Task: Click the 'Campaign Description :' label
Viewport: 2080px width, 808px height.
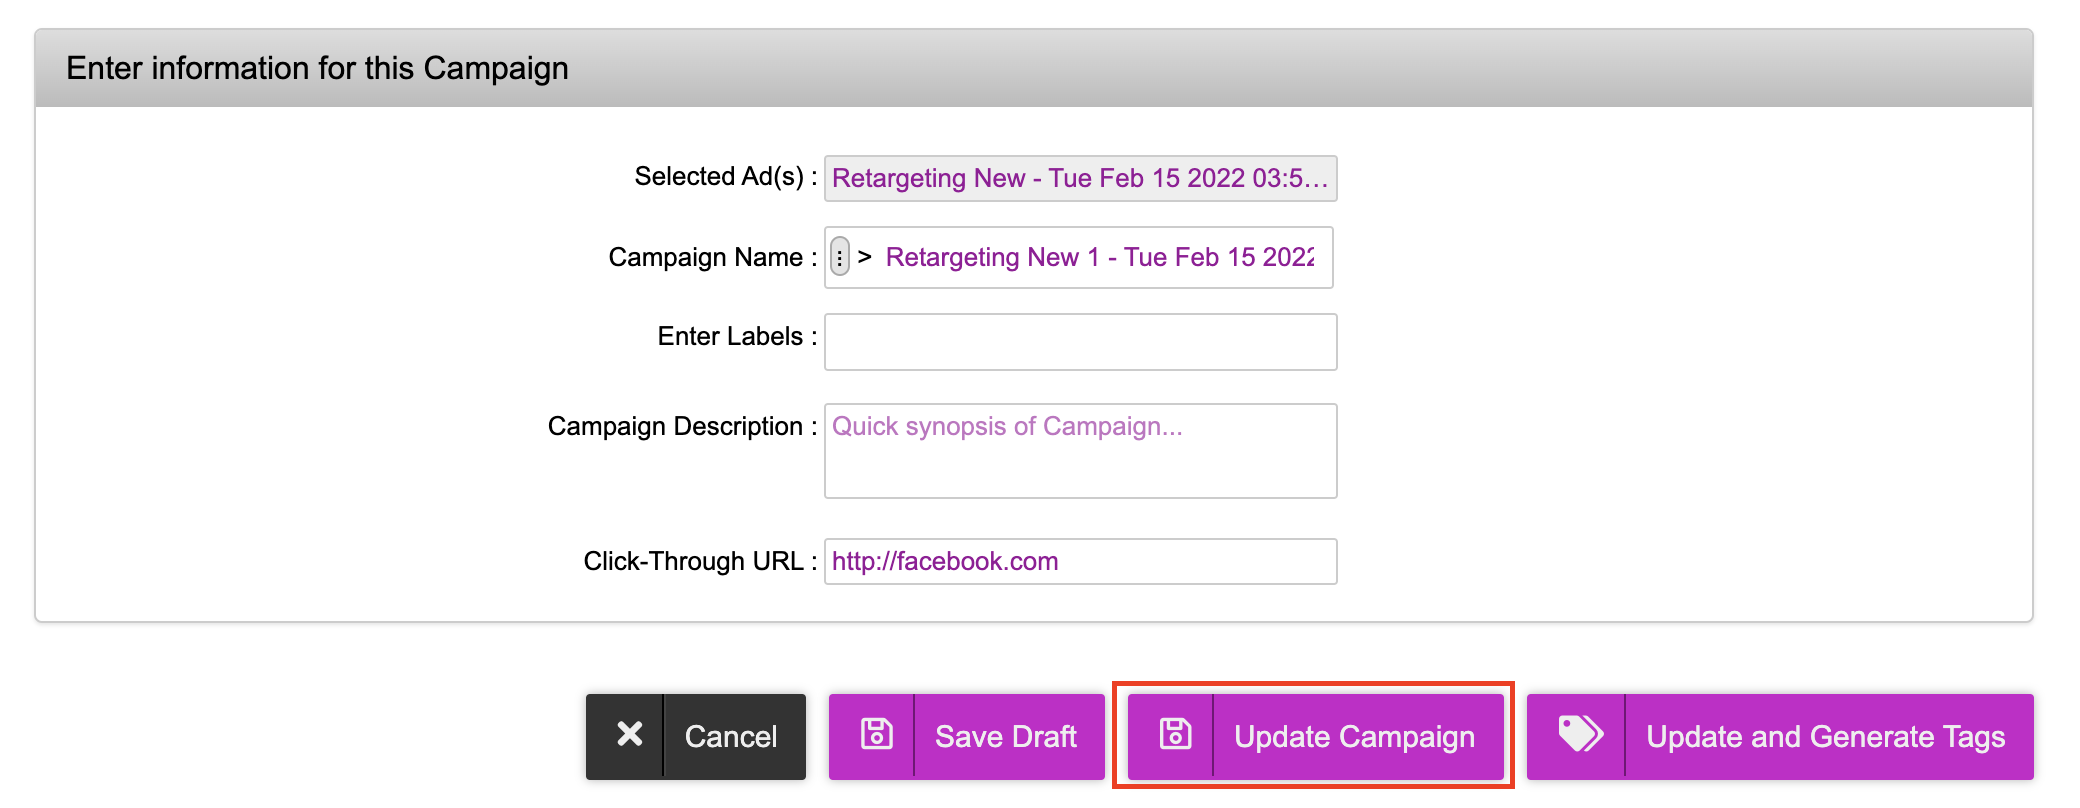Action: tap(683, 427)
